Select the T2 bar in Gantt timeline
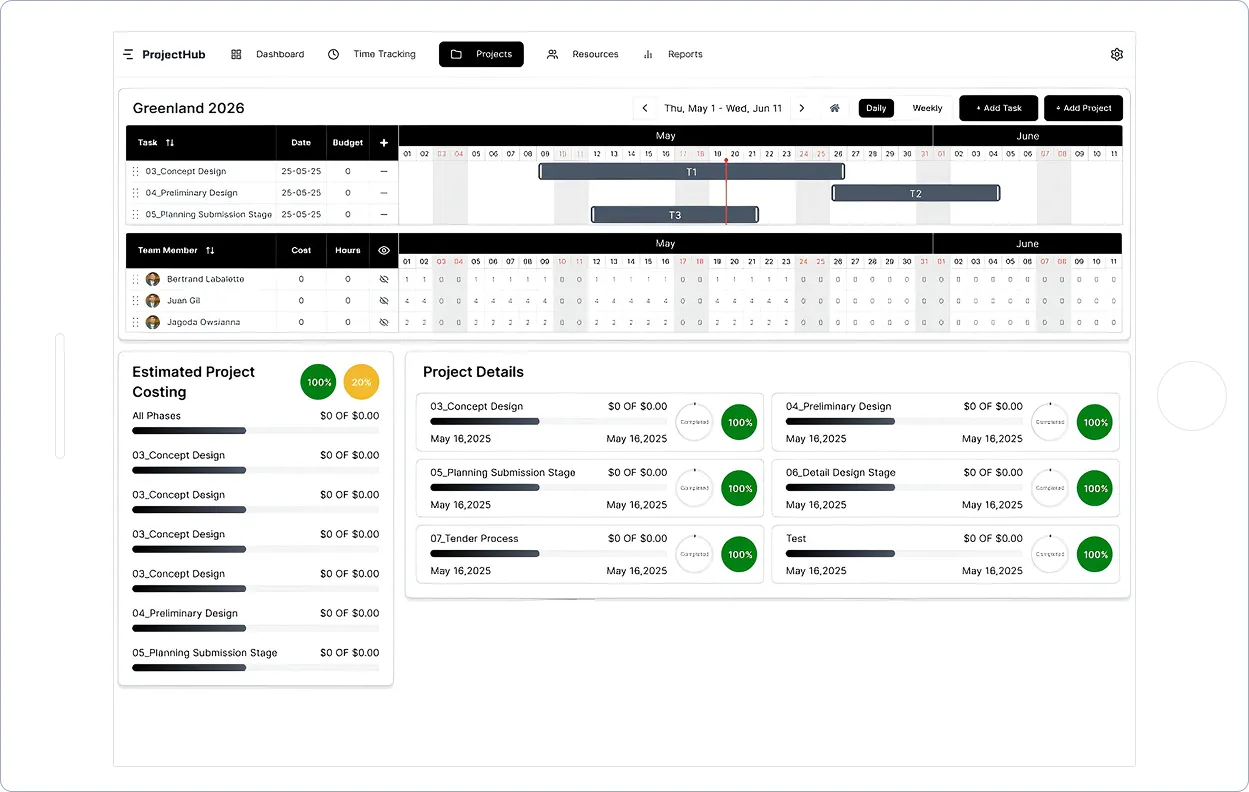 (x=915, y=193)
